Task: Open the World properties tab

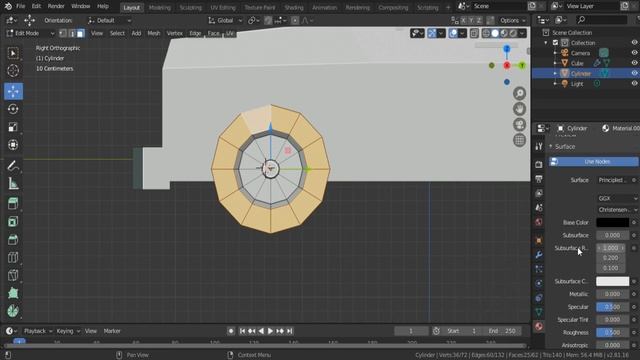Action: pyautogui.click(x=539, y=222)
